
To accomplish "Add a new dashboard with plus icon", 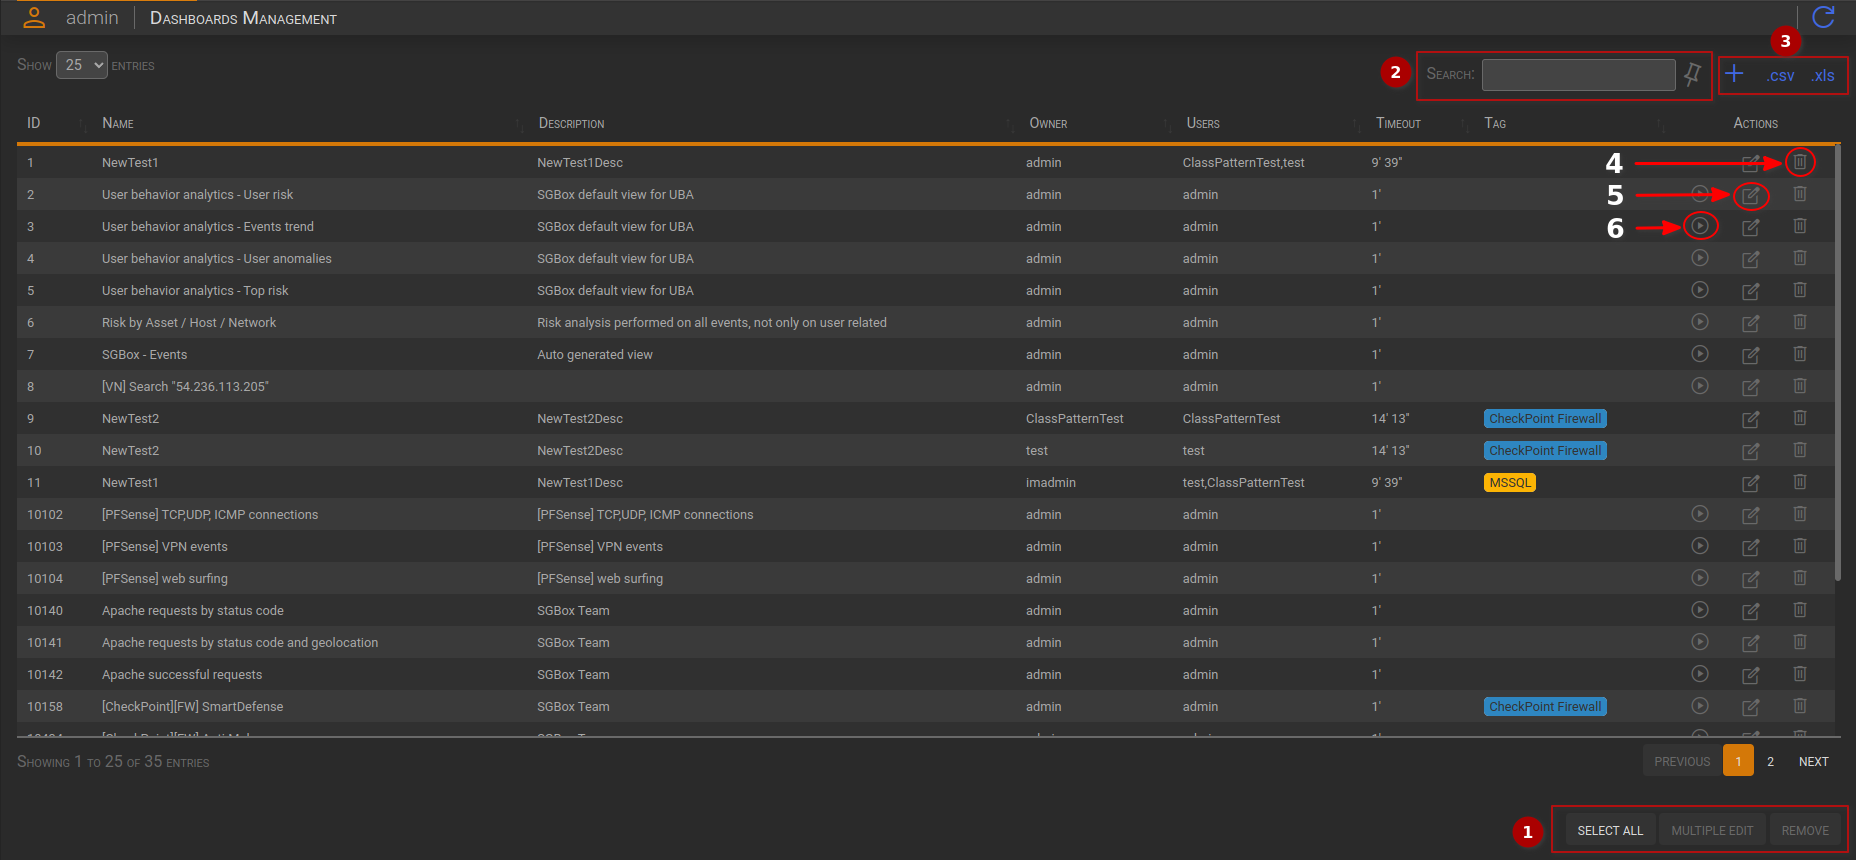I will (x=1735, y=74).
